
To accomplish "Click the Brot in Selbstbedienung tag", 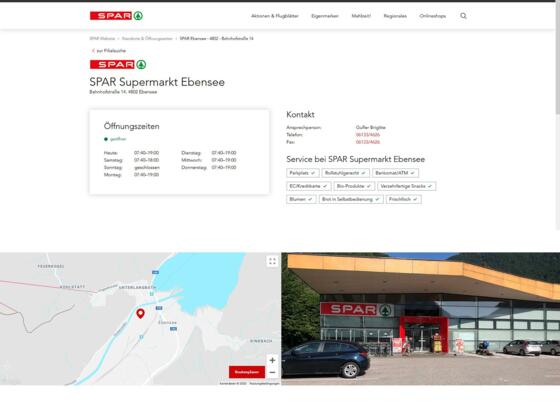I will [x=351, y=199].
